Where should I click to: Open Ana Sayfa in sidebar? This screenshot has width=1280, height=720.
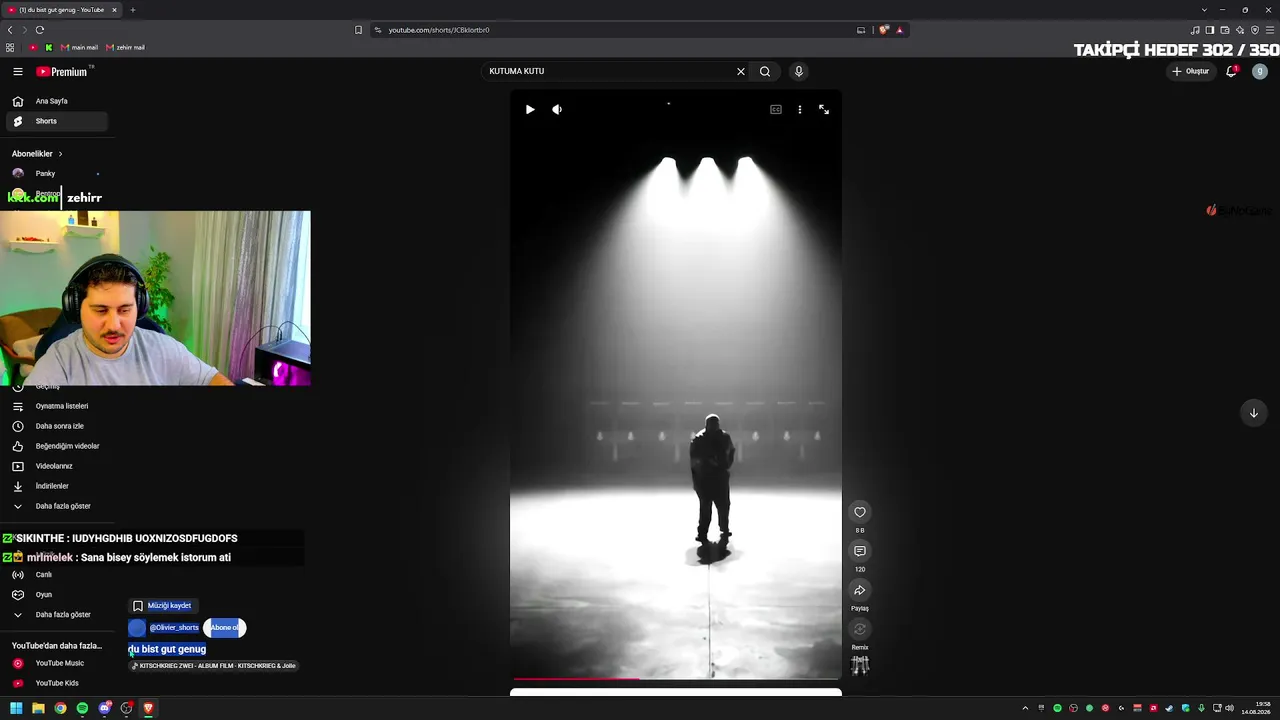point(56,101)
